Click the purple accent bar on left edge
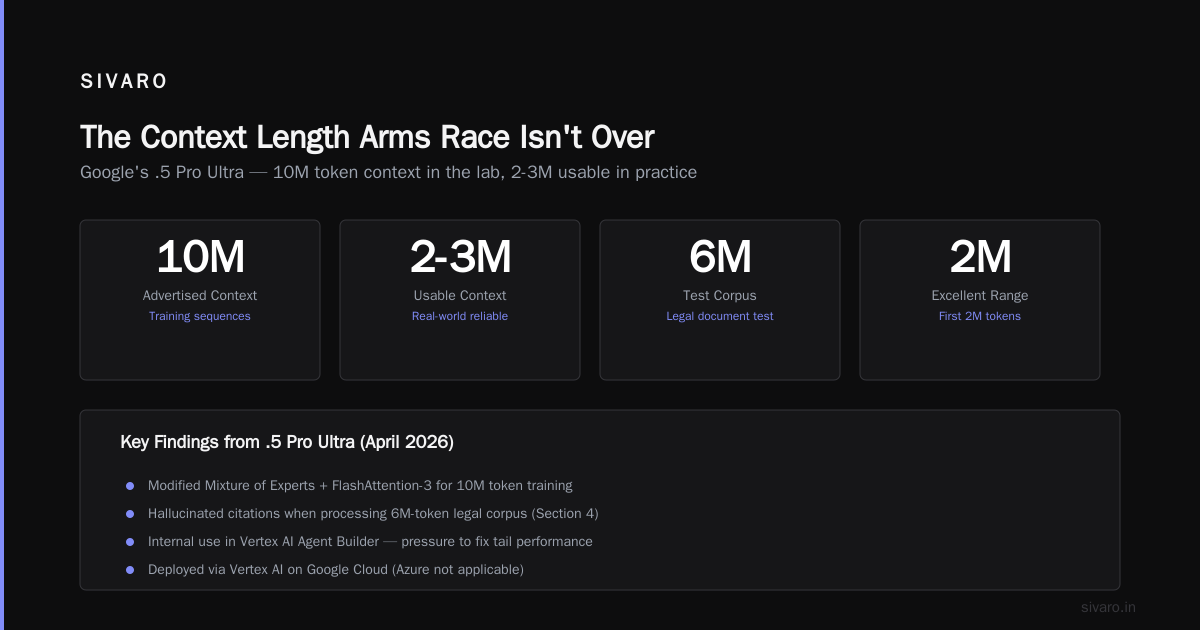The image size is (1200, 630). tap(2, 315)
